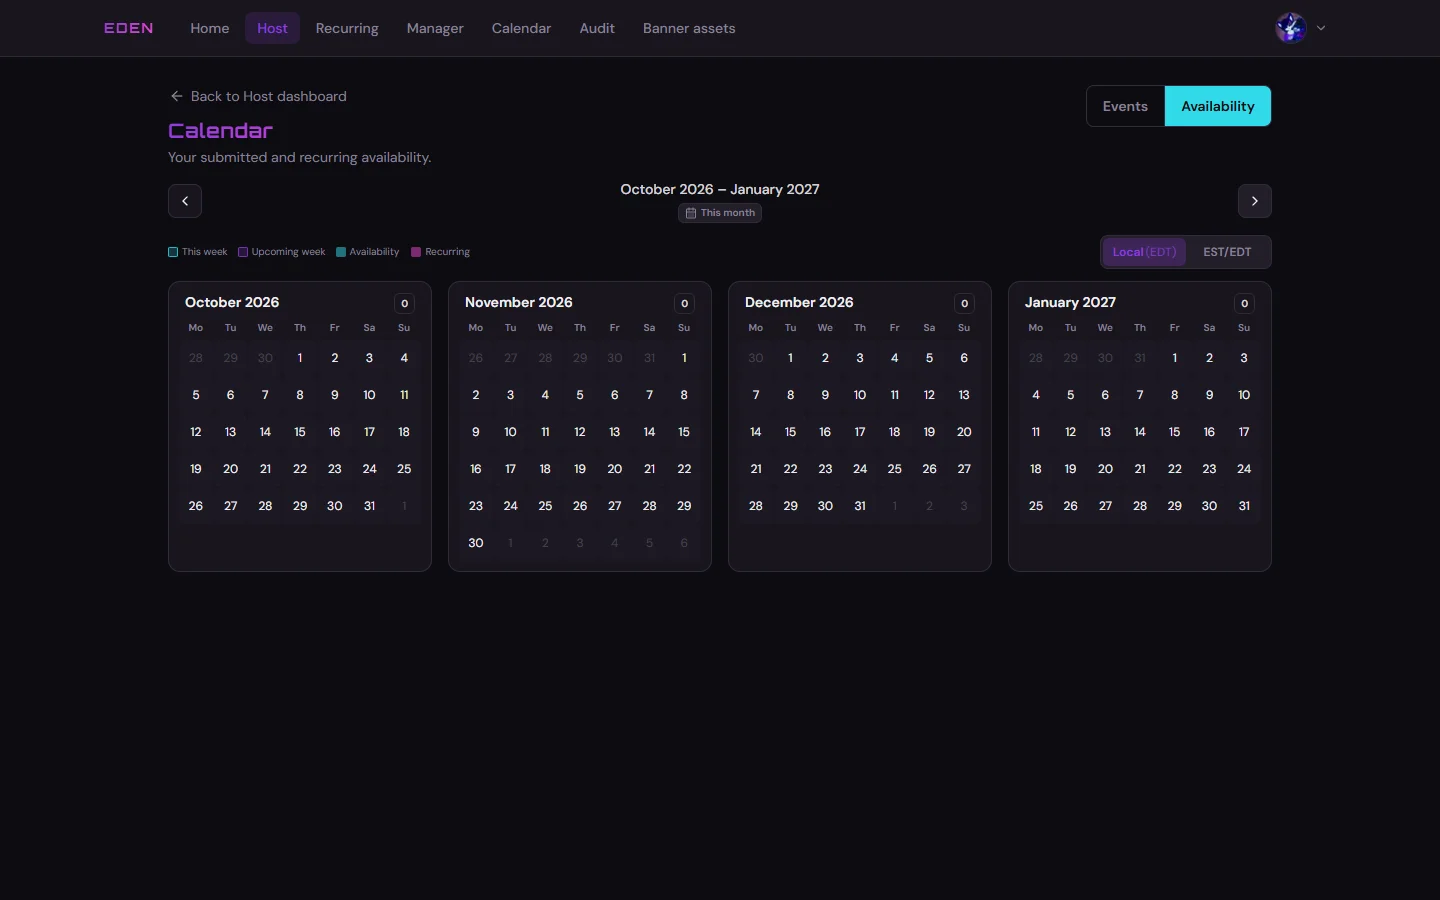
Task: Click the January 2027 count badge
Action: [1244, 303]
